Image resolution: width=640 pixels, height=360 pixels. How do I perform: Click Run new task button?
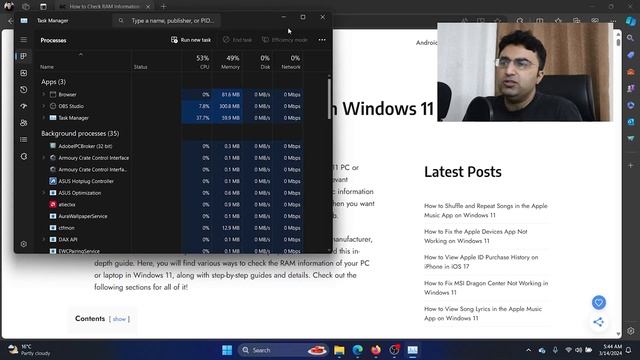point(191,40)
